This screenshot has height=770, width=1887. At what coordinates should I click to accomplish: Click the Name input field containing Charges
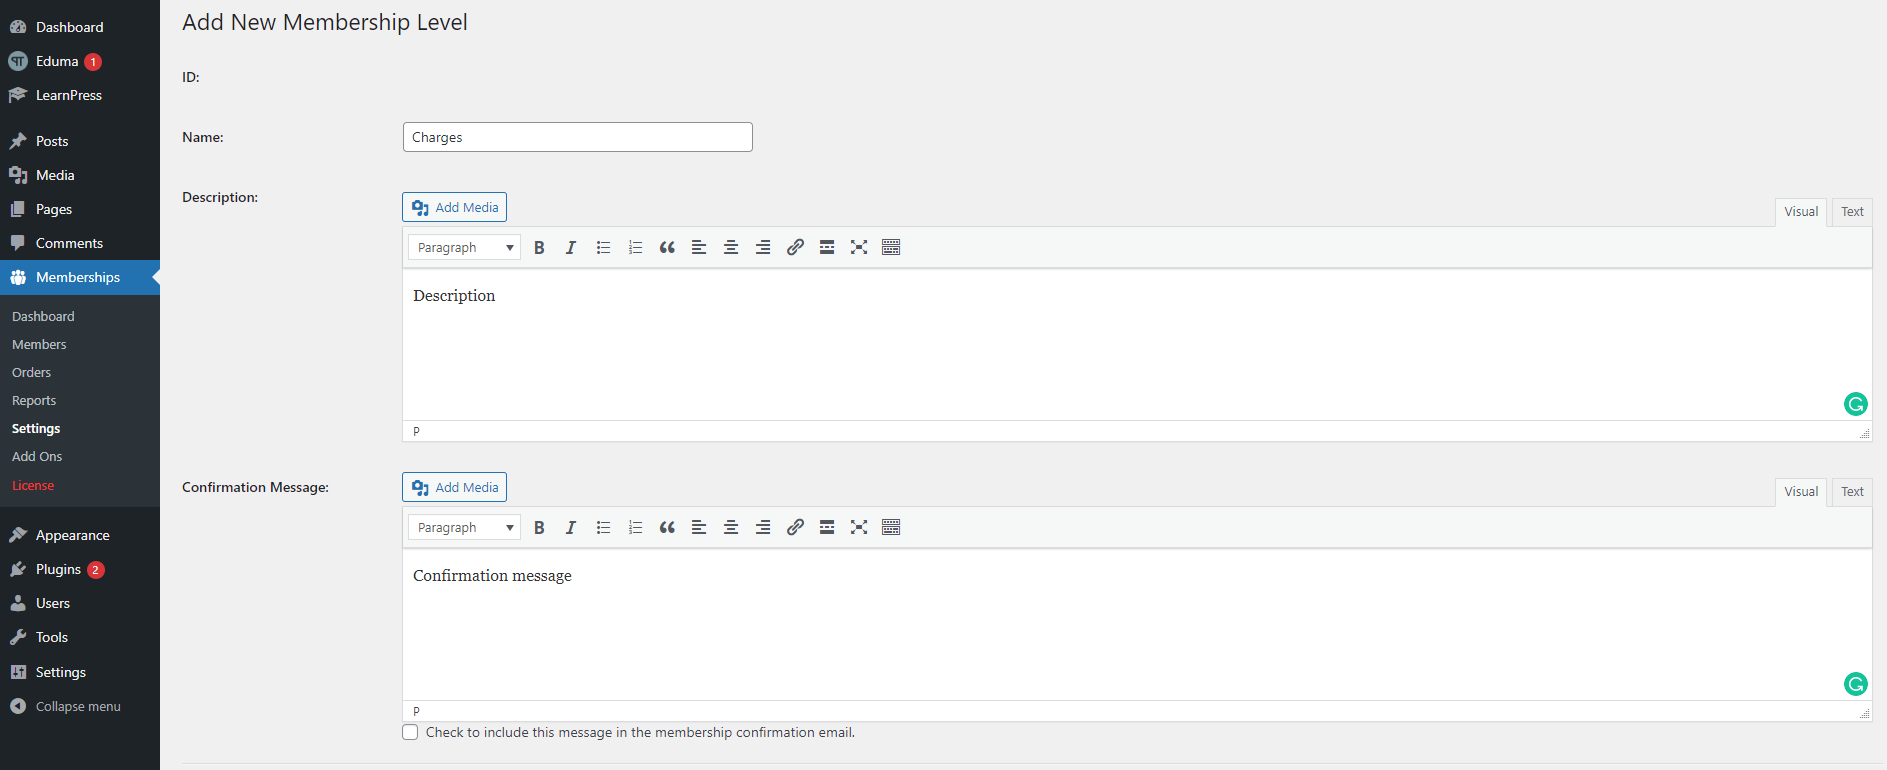coord(578,137)
